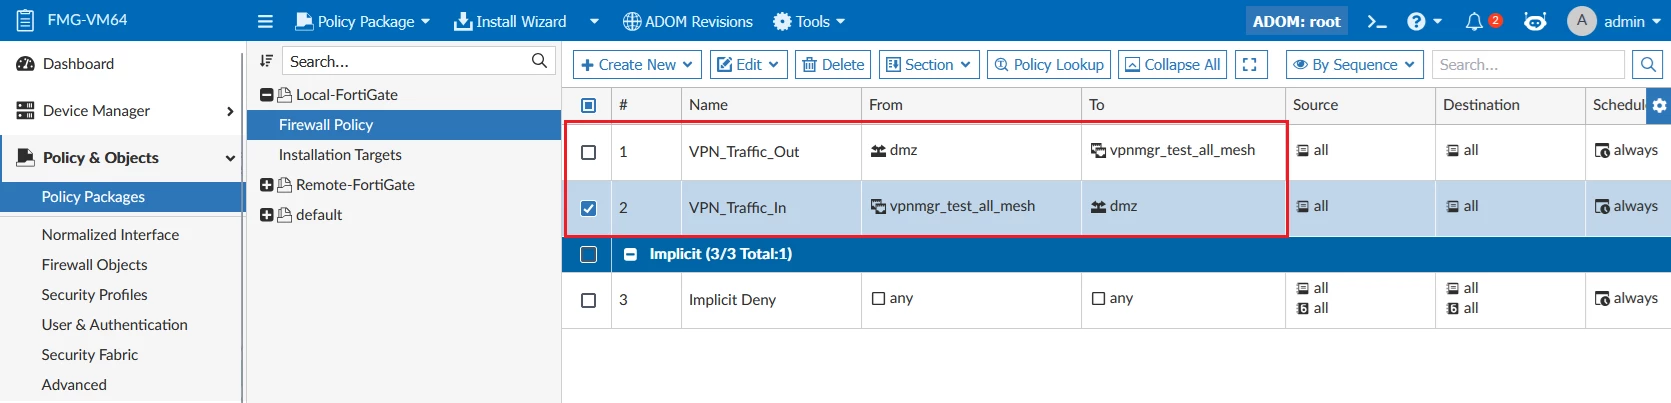Click dmz zone icon in VPN_Traffic_Out From cell

tap(878, 150)
